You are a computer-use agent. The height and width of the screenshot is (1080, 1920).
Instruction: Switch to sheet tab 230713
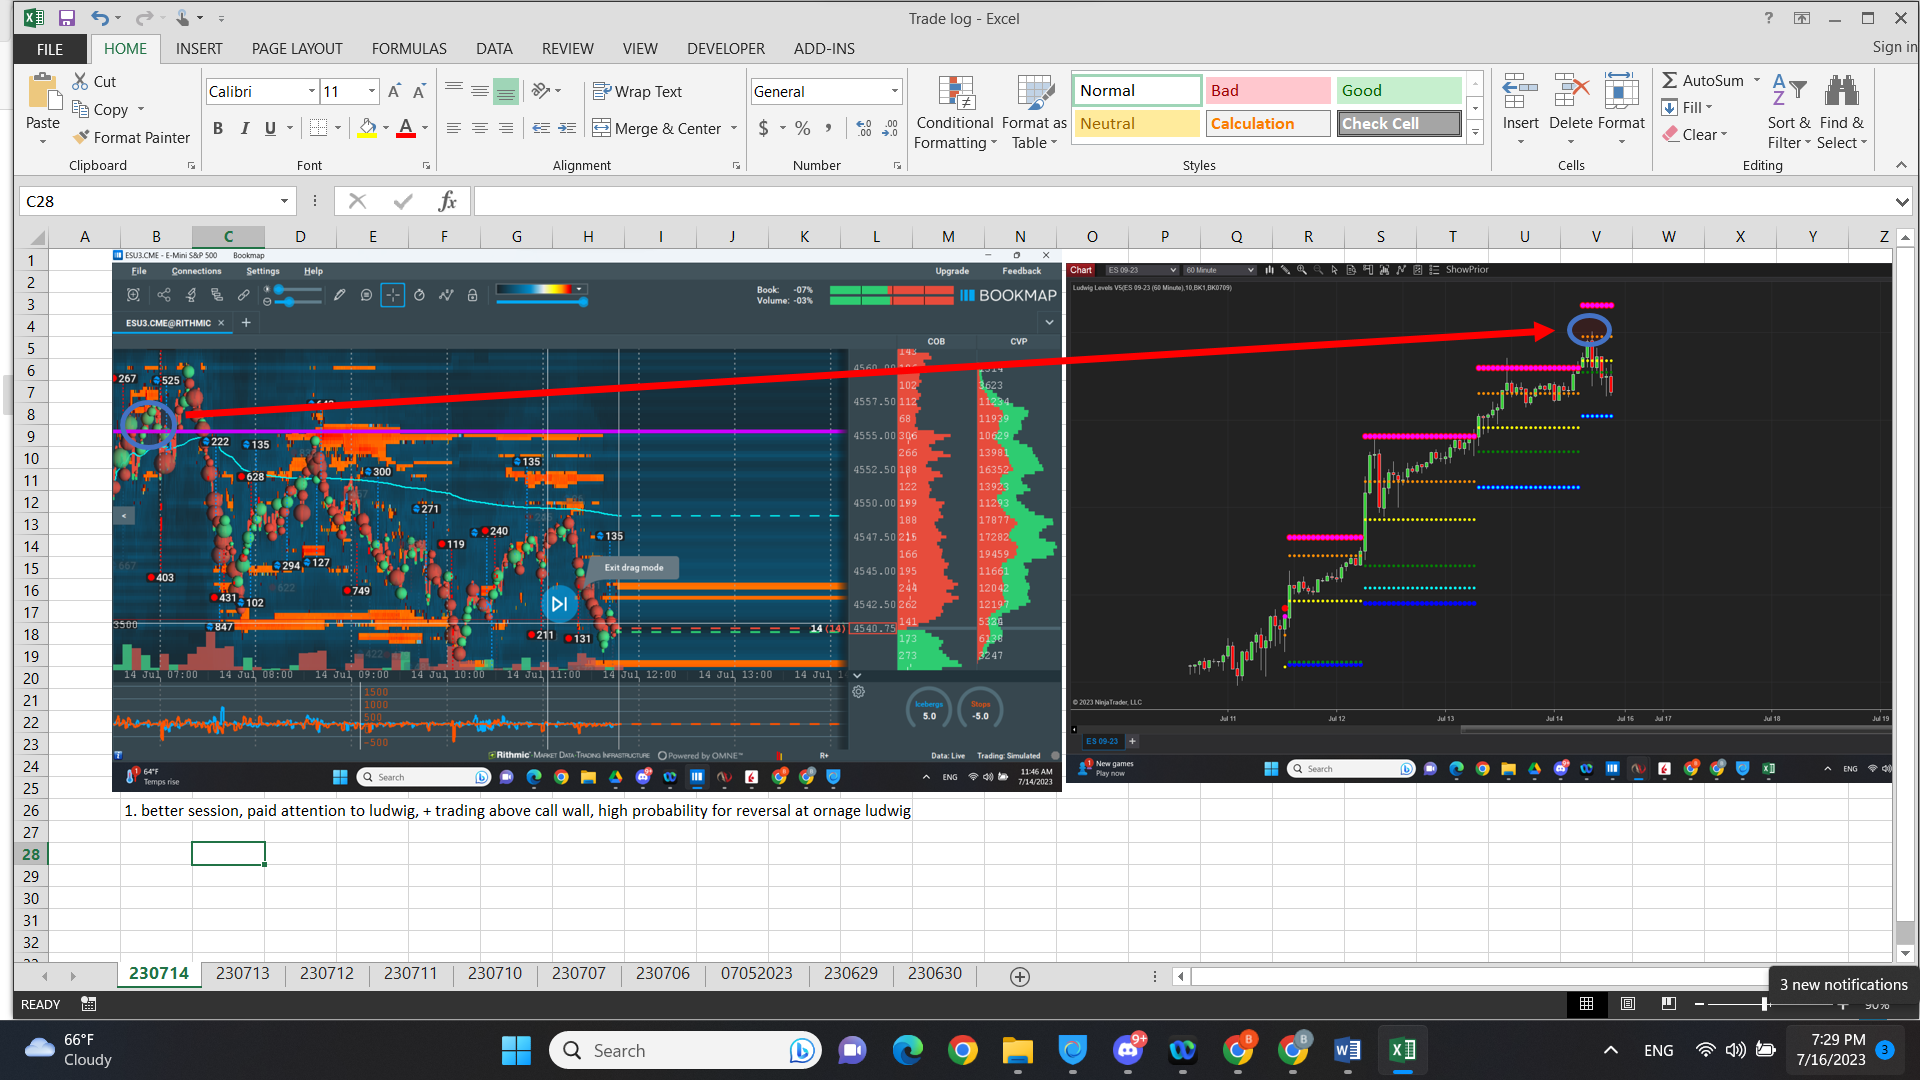[242, 973]
